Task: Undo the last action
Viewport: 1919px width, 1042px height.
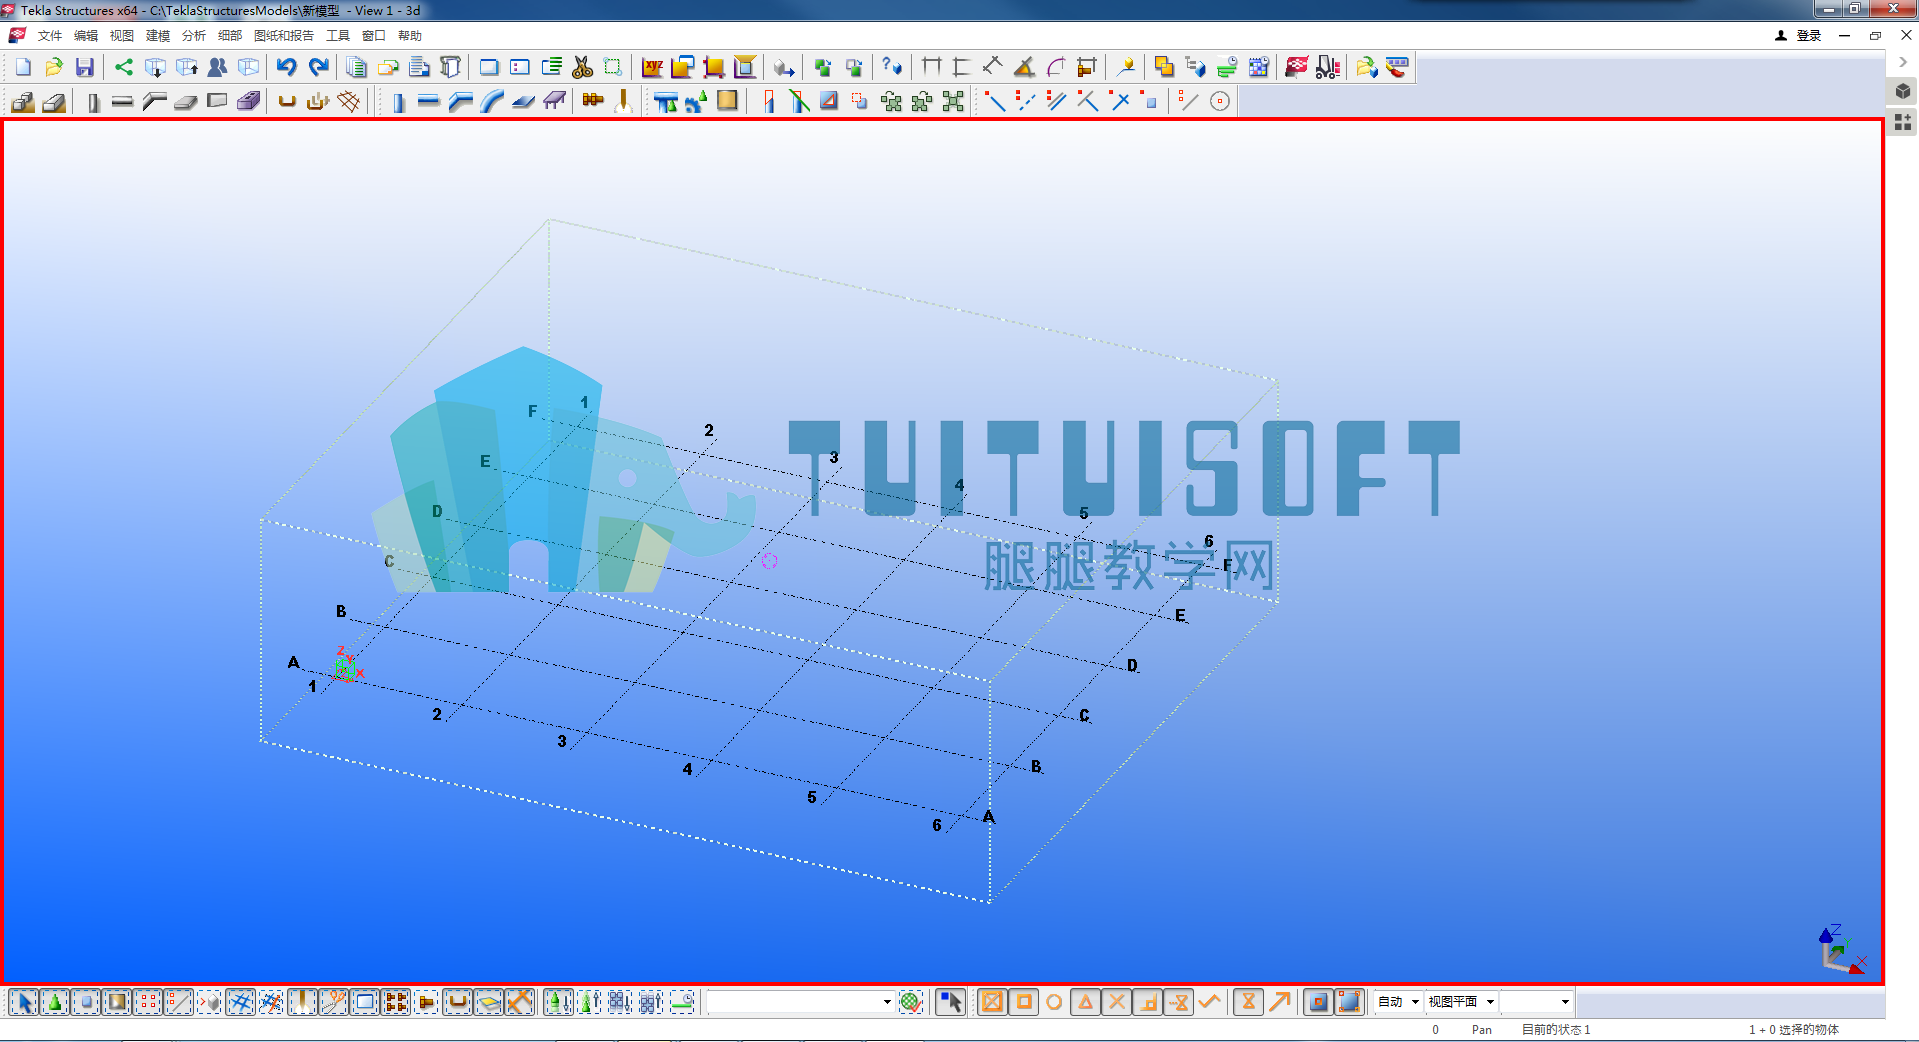Action: click(287, 67)
